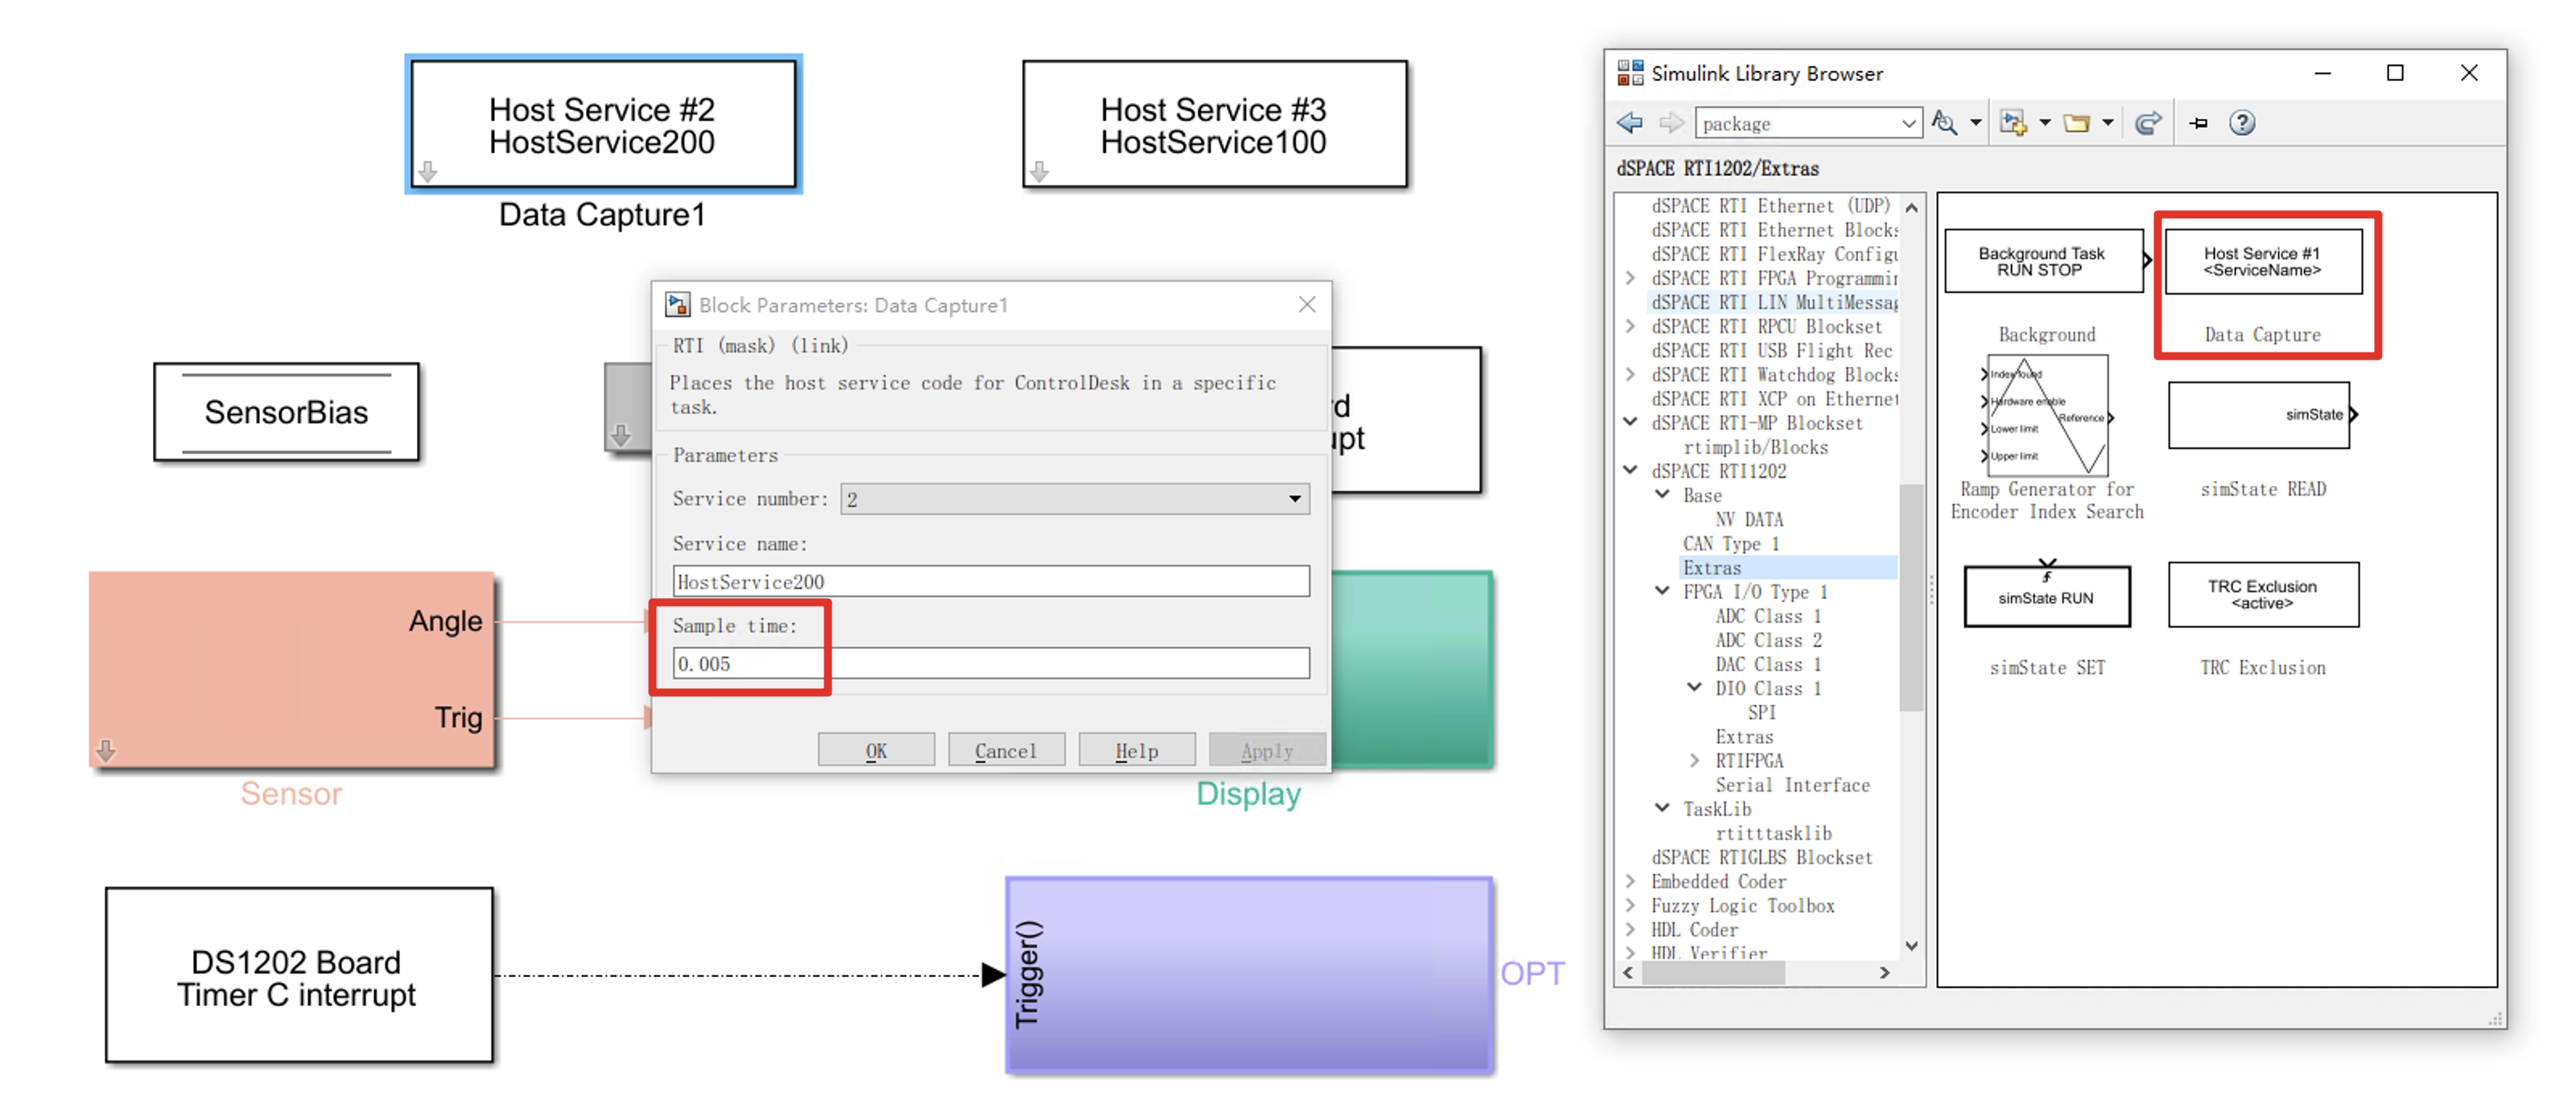
Task: Select the highlighted Extras tree item under Base
Action: point(1712,567)
